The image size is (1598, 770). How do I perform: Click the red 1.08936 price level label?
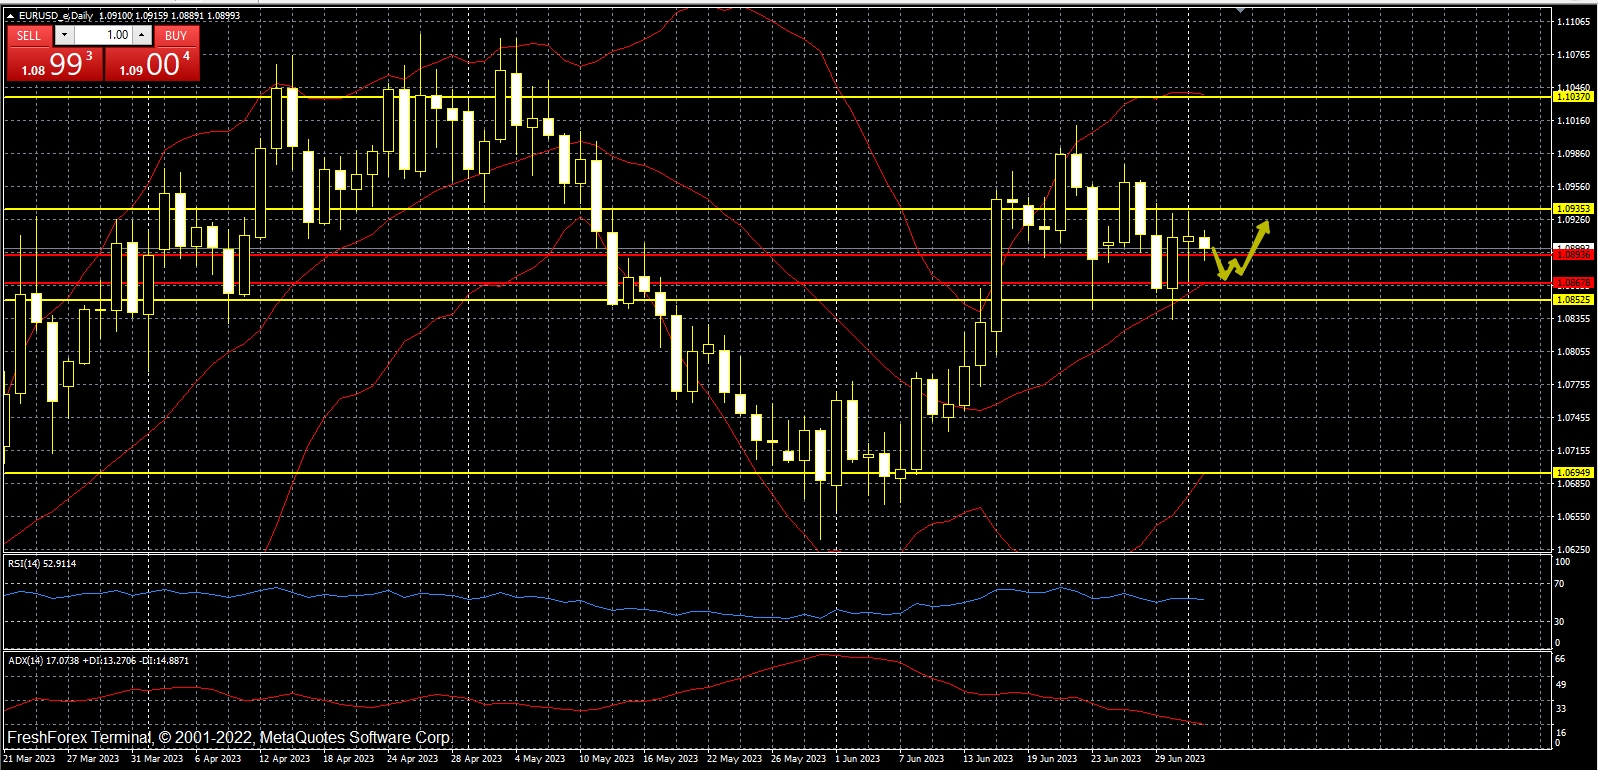pos(1572,255)
